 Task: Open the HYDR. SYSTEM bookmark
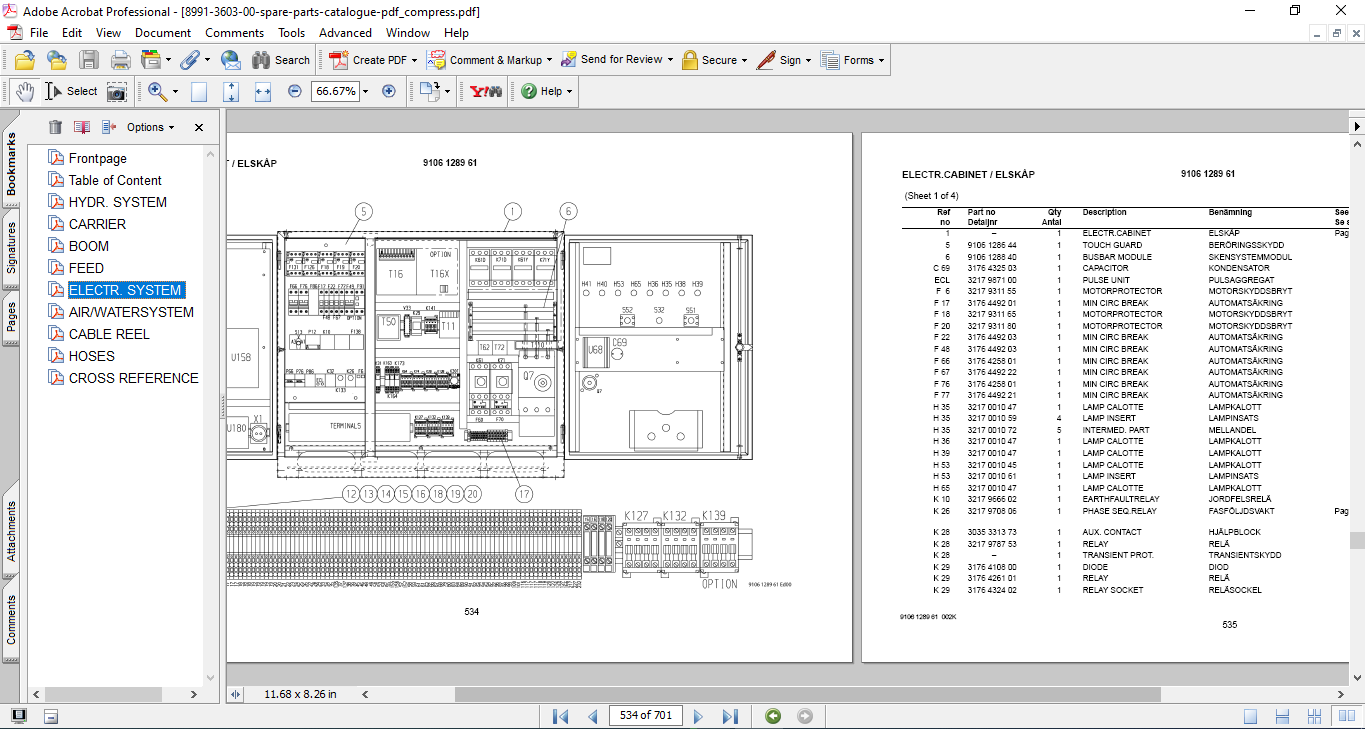click(x=117, y=202)
